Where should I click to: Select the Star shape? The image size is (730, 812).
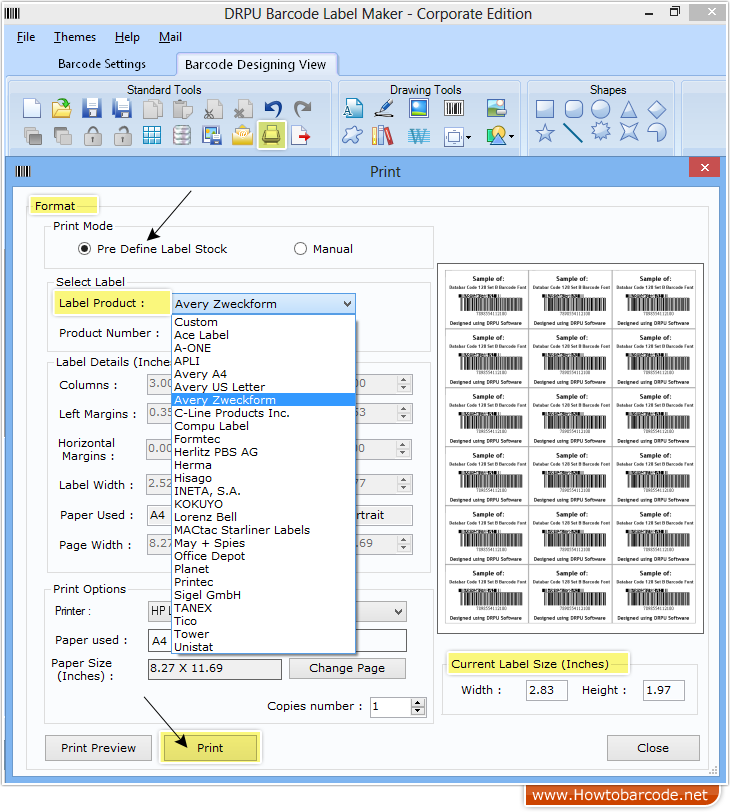(545, 133)
